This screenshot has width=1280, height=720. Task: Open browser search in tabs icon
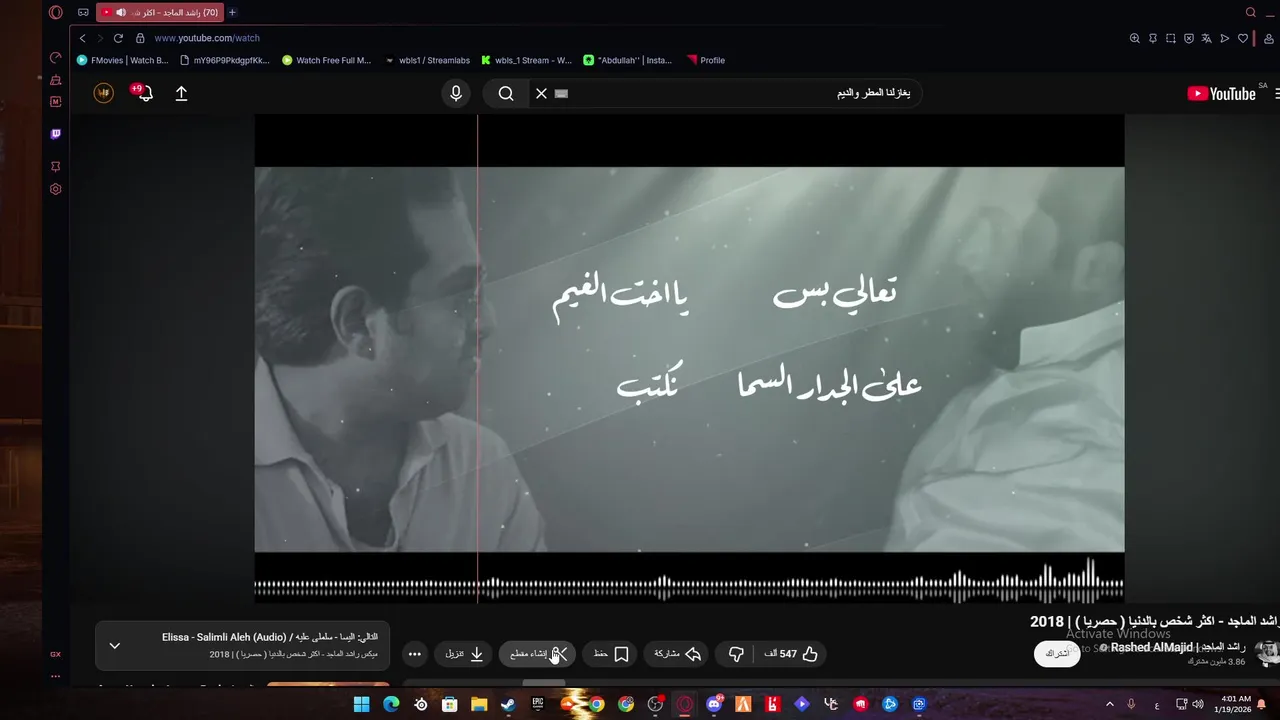tap(1251, 12)
